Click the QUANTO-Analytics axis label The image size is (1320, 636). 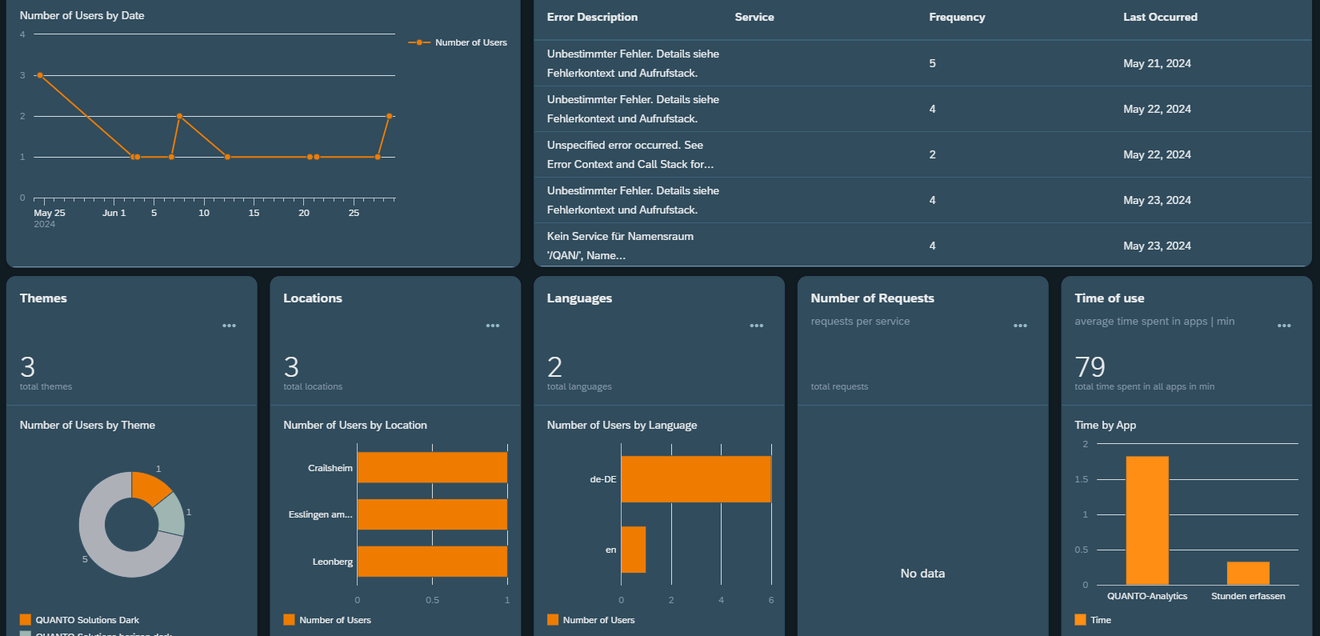(x=1147, y=596)
